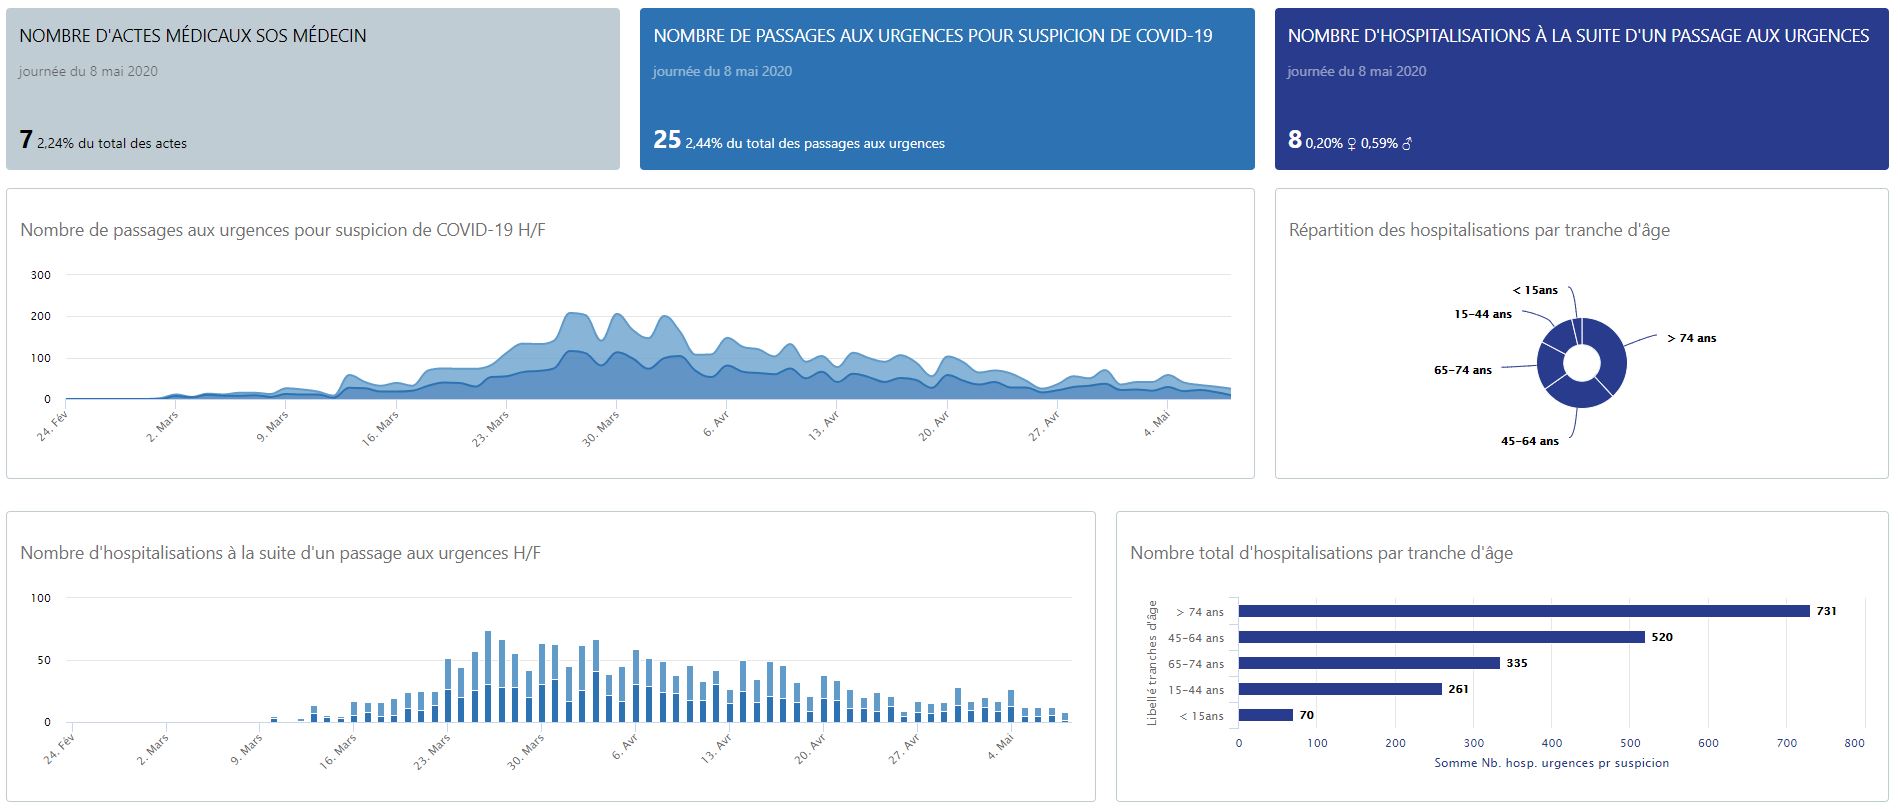Click 'Nombre d'hospitalisations à la suite' chart title
The width and height of the screenshot is (1898, 809).
click(x=280, y=553)
